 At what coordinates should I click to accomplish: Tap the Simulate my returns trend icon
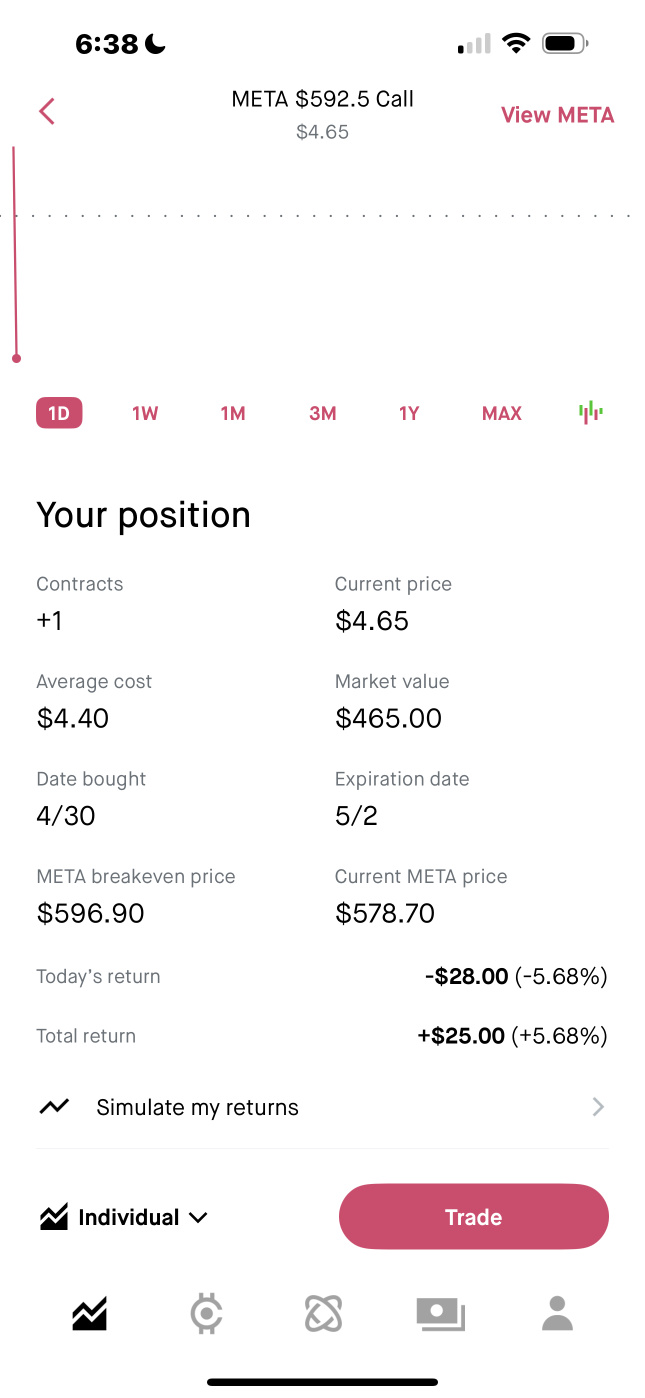pyautogui.click(x=54, y=1107)
